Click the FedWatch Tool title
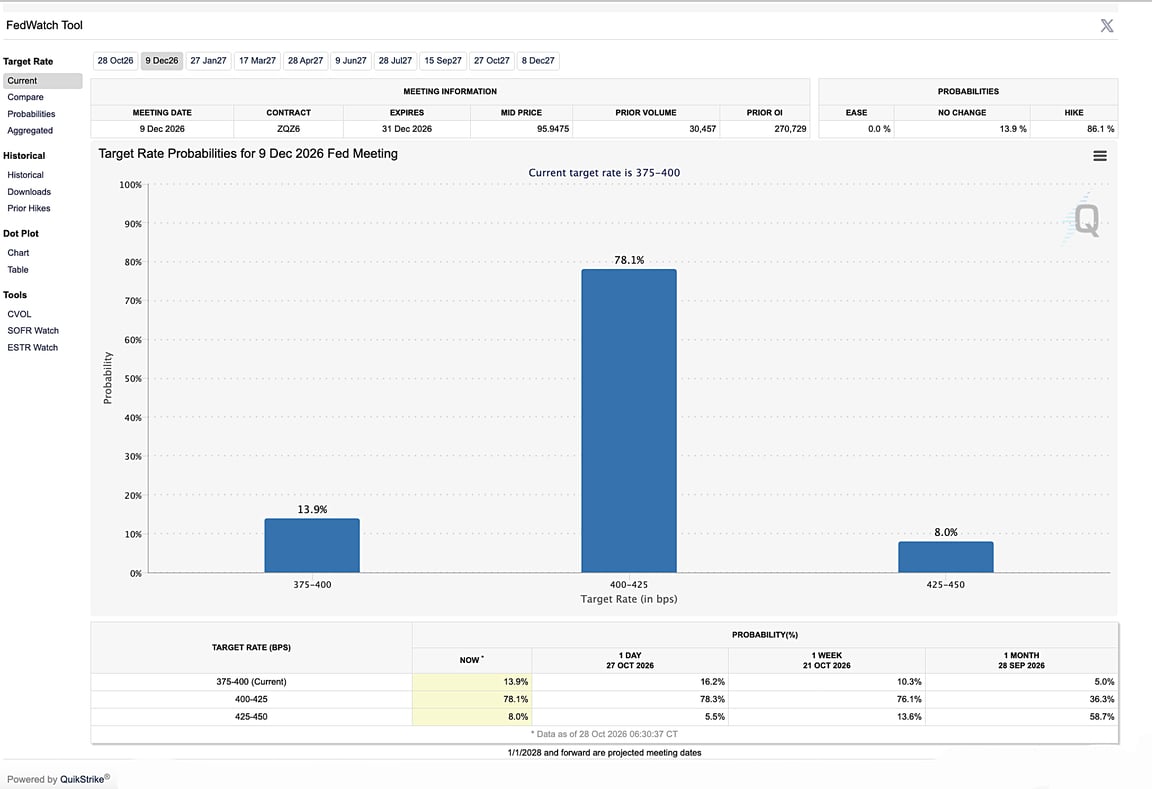 click(x=44, y=25)
